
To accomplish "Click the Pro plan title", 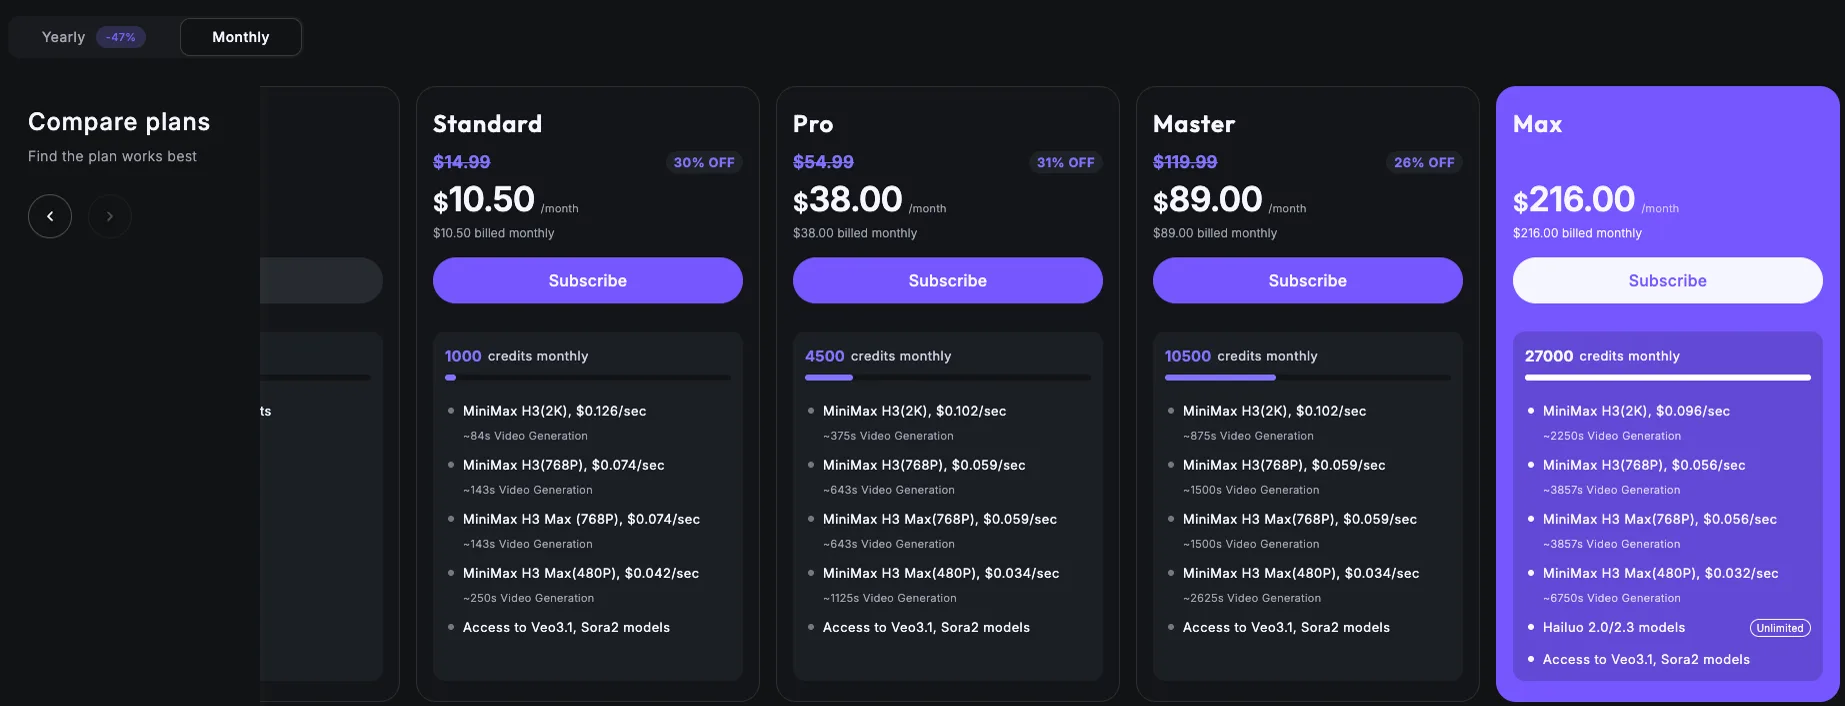I will click(x=813, y=124).
